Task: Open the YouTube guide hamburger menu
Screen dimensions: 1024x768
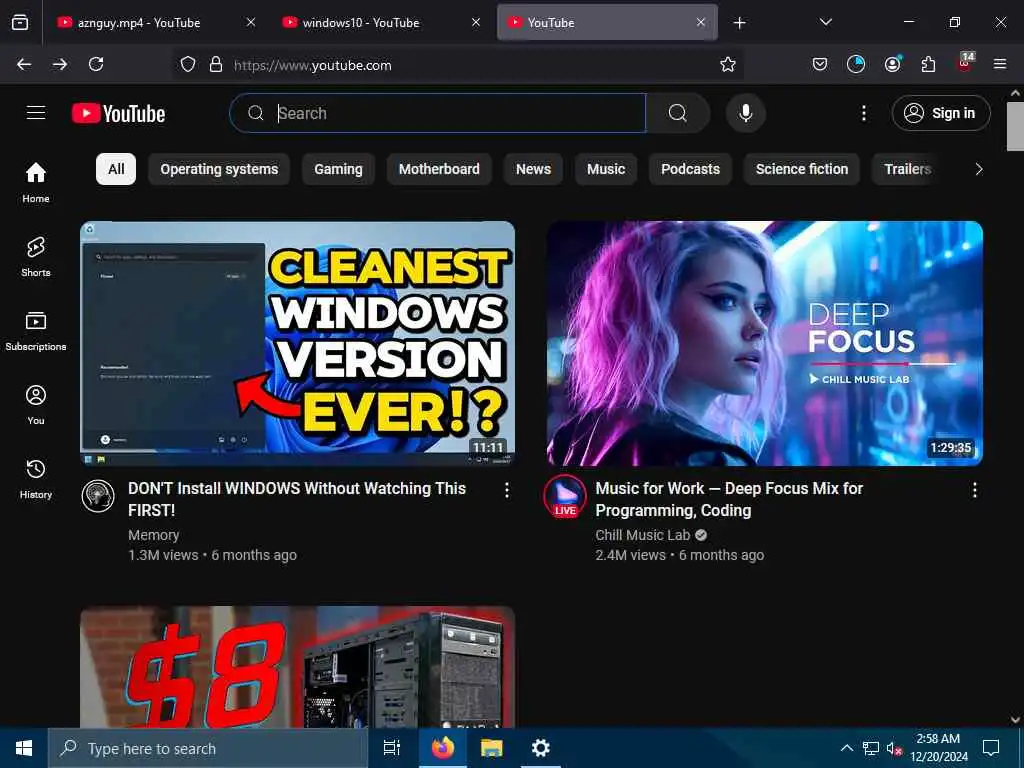Action: pyautogui.click(x=36, y=113)
